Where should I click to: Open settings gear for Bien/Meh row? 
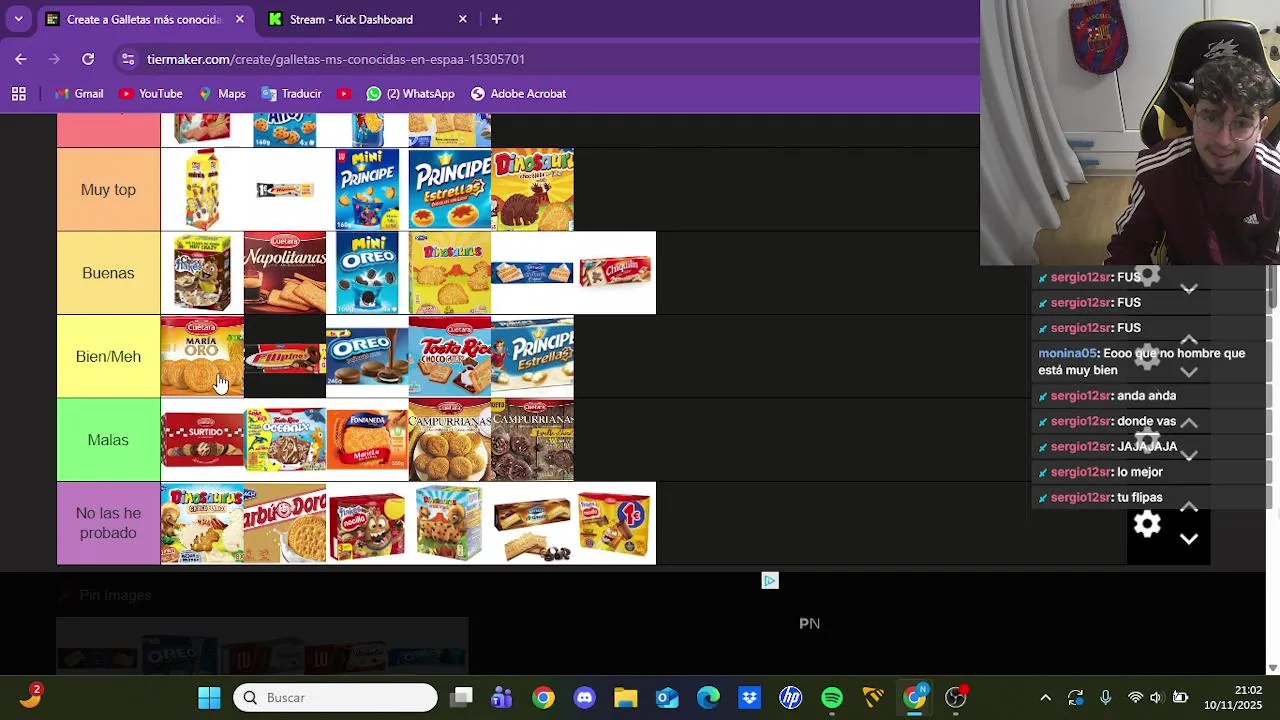[1147, 356]
